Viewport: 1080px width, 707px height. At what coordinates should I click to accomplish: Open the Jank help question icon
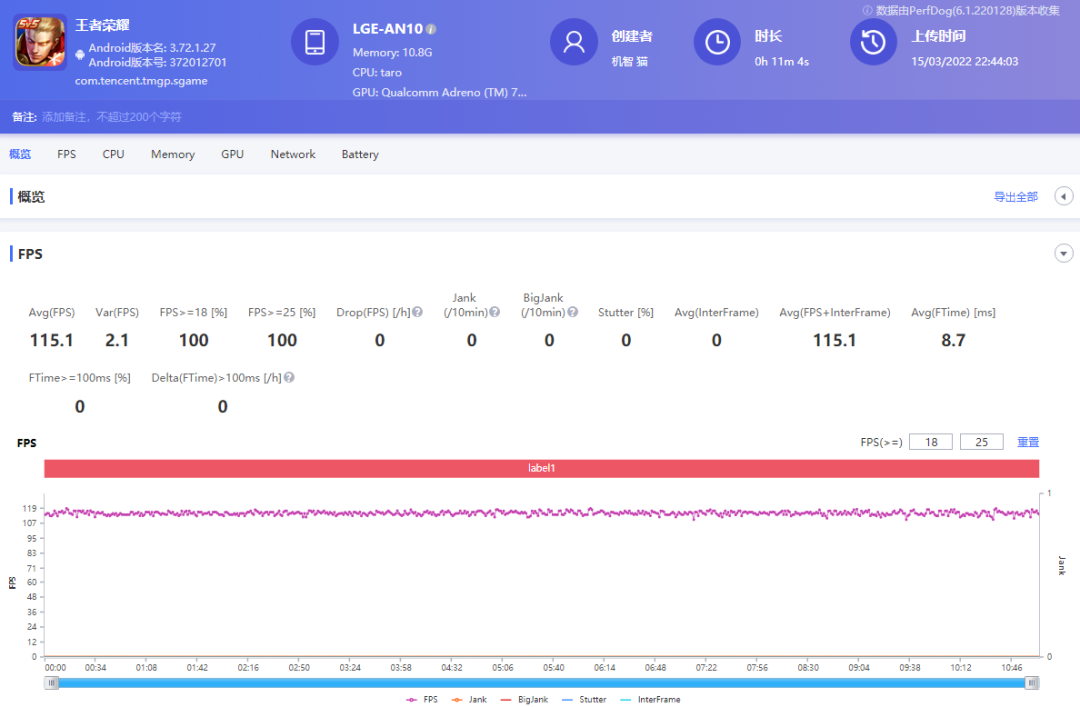494,312
